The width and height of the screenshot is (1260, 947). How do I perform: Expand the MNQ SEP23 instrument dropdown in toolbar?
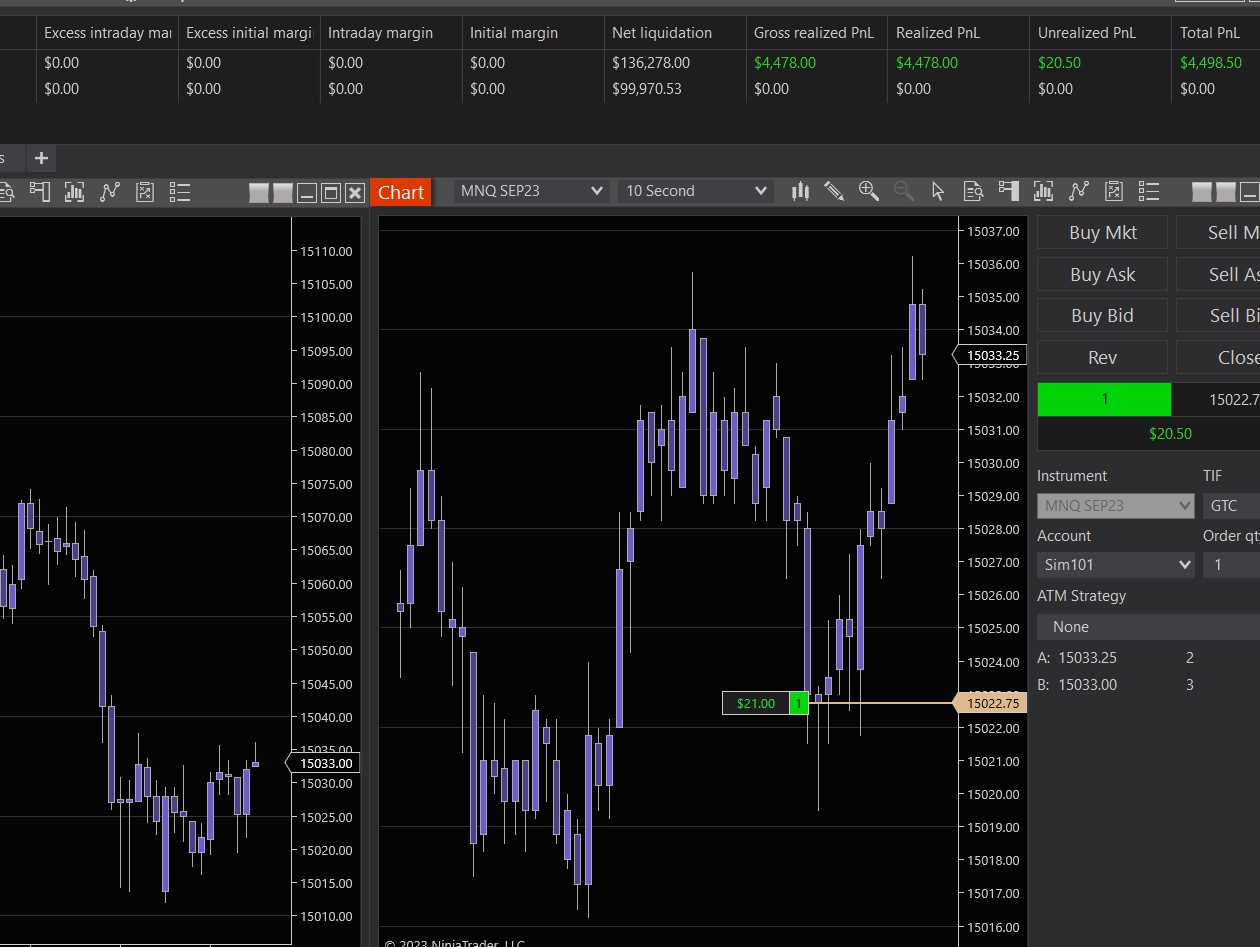(531, 191)
